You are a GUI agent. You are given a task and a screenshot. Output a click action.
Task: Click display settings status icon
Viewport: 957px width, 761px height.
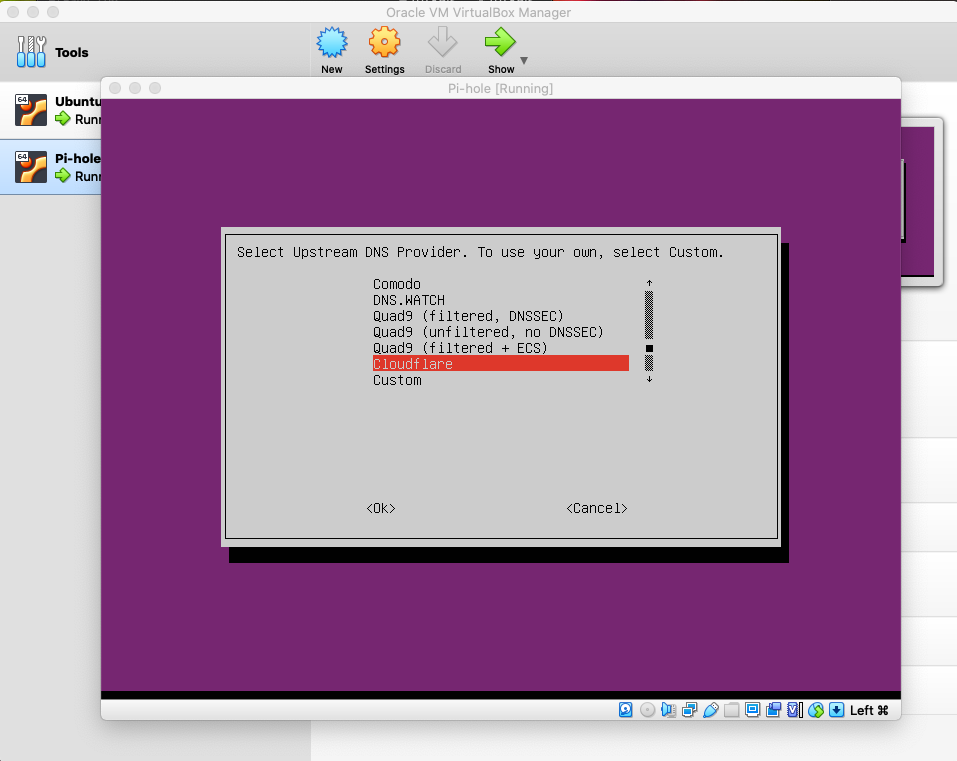(x=753, y=710)
